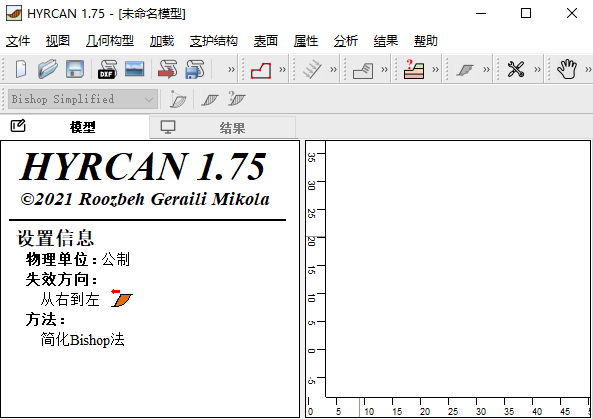The height and width of the screenshot is (419, 593).
Task: Minimize the HYRCAN window
Action: point(481,14)
